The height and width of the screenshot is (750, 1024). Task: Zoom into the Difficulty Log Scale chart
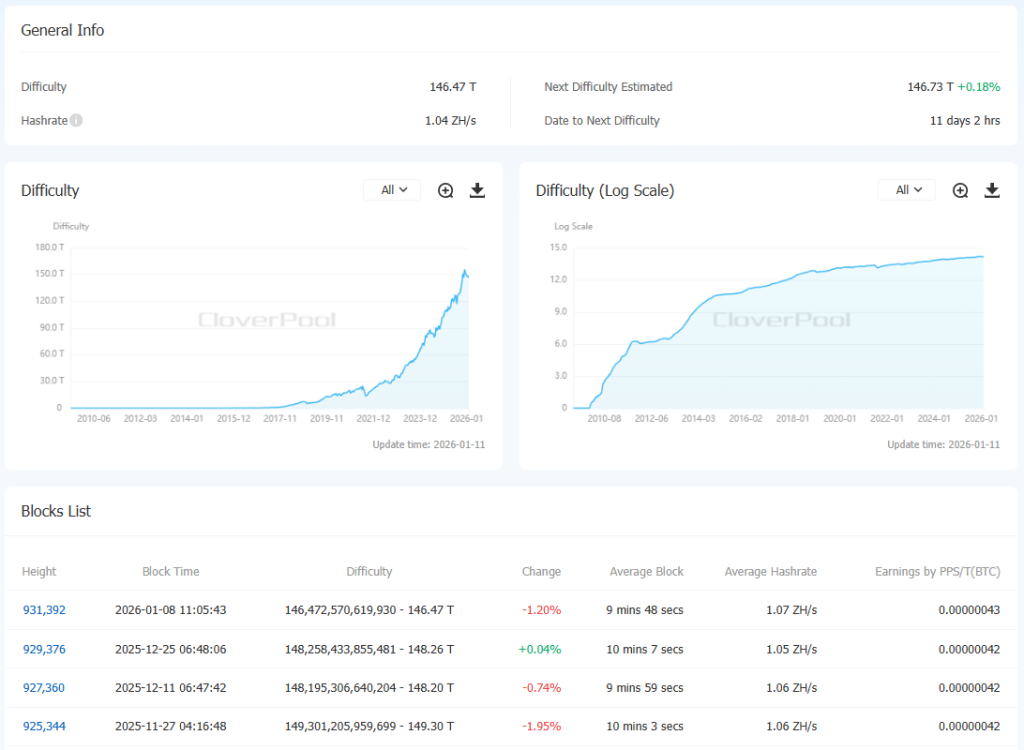pos(960,191)
